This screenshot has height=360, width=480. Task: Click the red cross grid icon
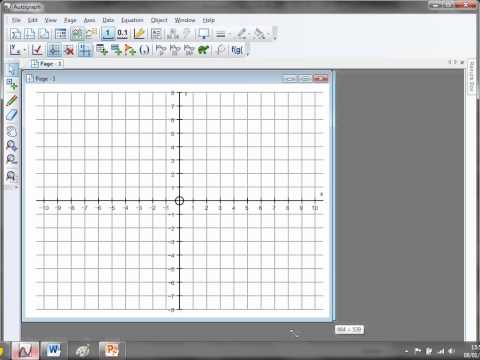click(x=69, y=50)
